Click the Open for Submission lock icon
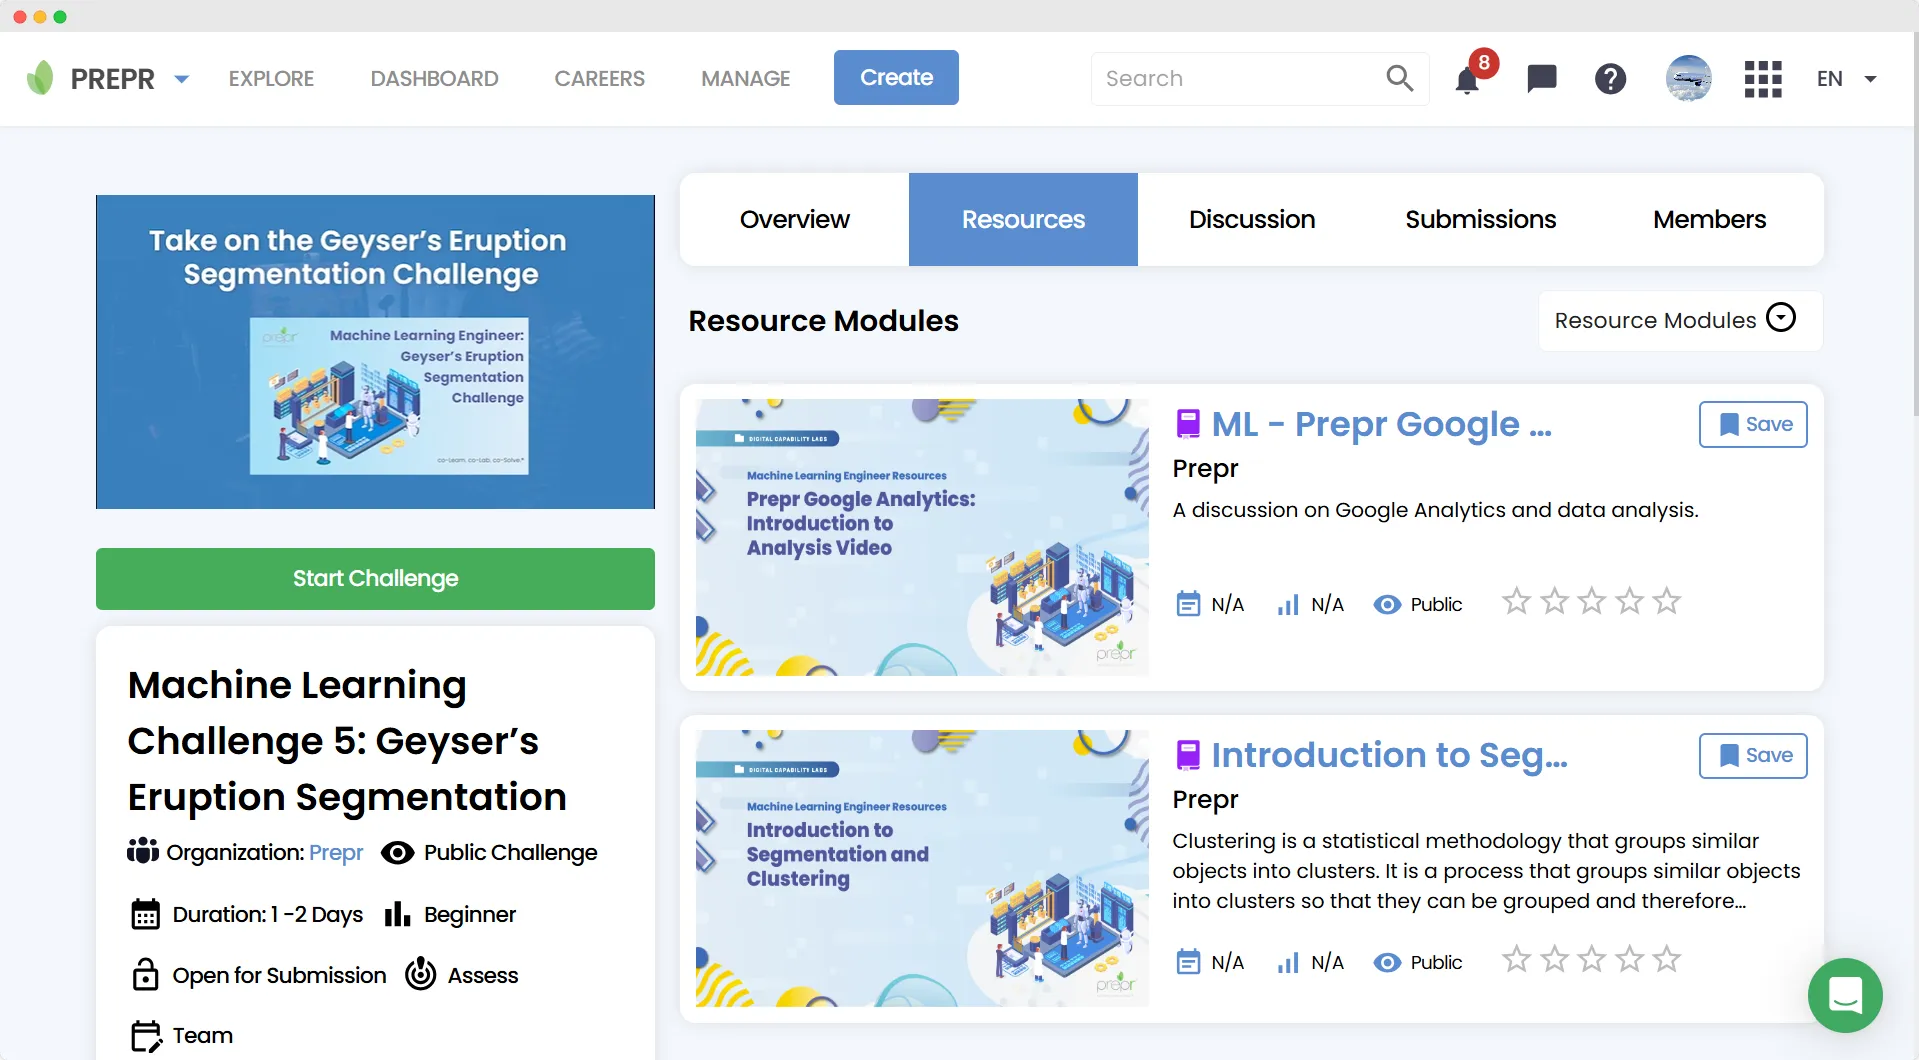Image resolution: width=1919 pixels, height=1060 pixels. tap(146, 975)
